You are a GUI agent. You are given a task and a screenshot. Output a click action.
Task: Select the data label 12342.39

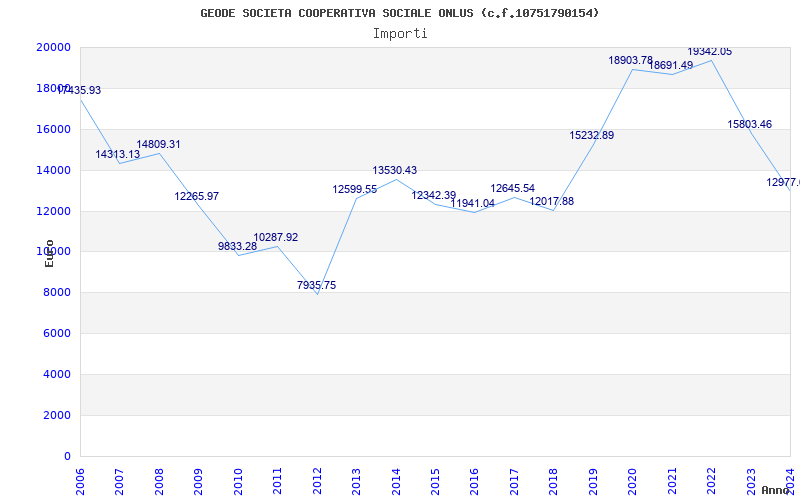434,195
